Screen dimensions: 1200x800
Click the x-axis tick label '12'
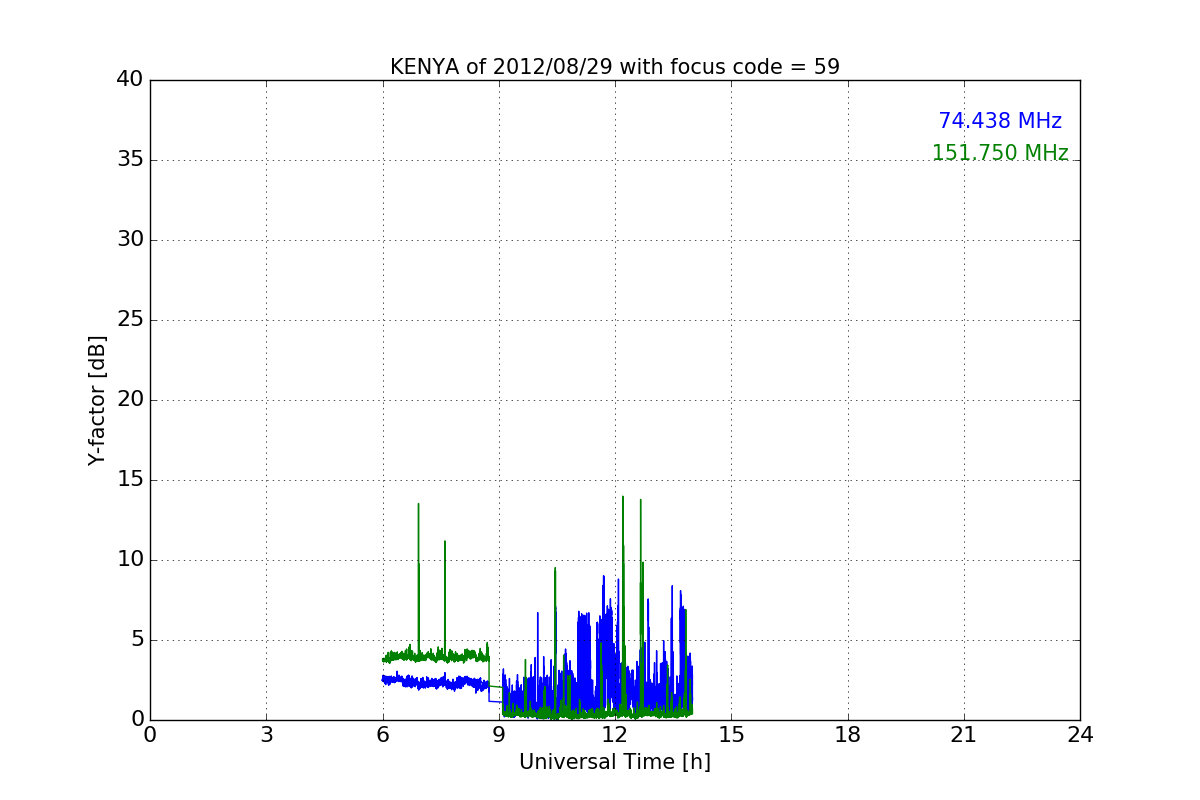click(x=615, y=735)
